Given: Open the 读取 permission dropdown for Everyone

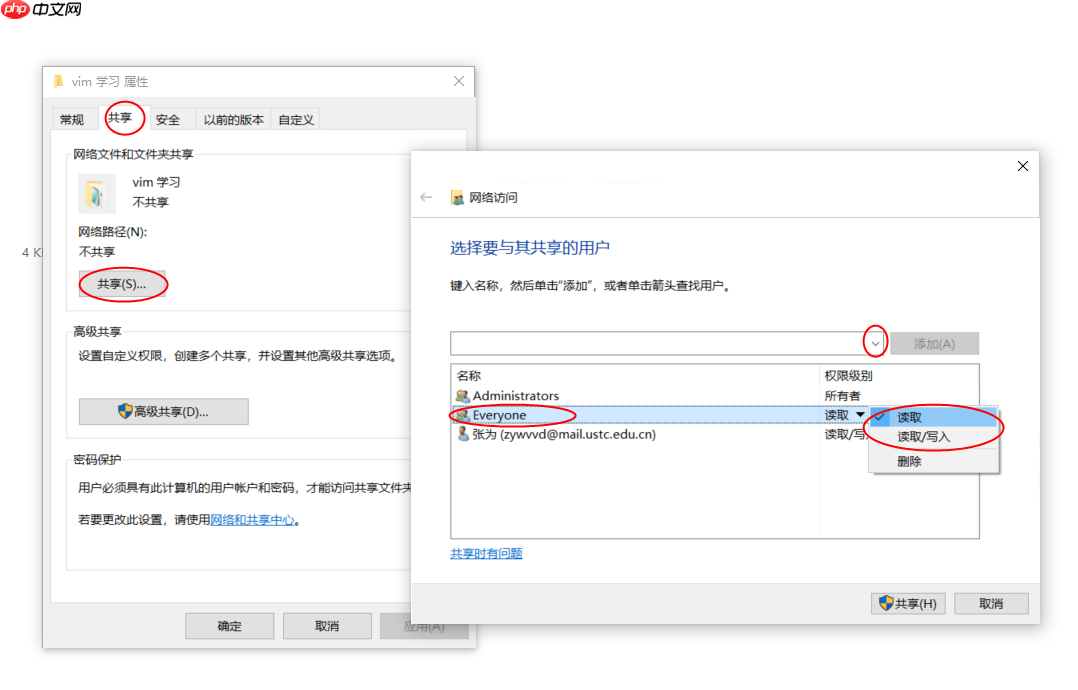Looking at the screenshot, I should click(x=860, y=414).
